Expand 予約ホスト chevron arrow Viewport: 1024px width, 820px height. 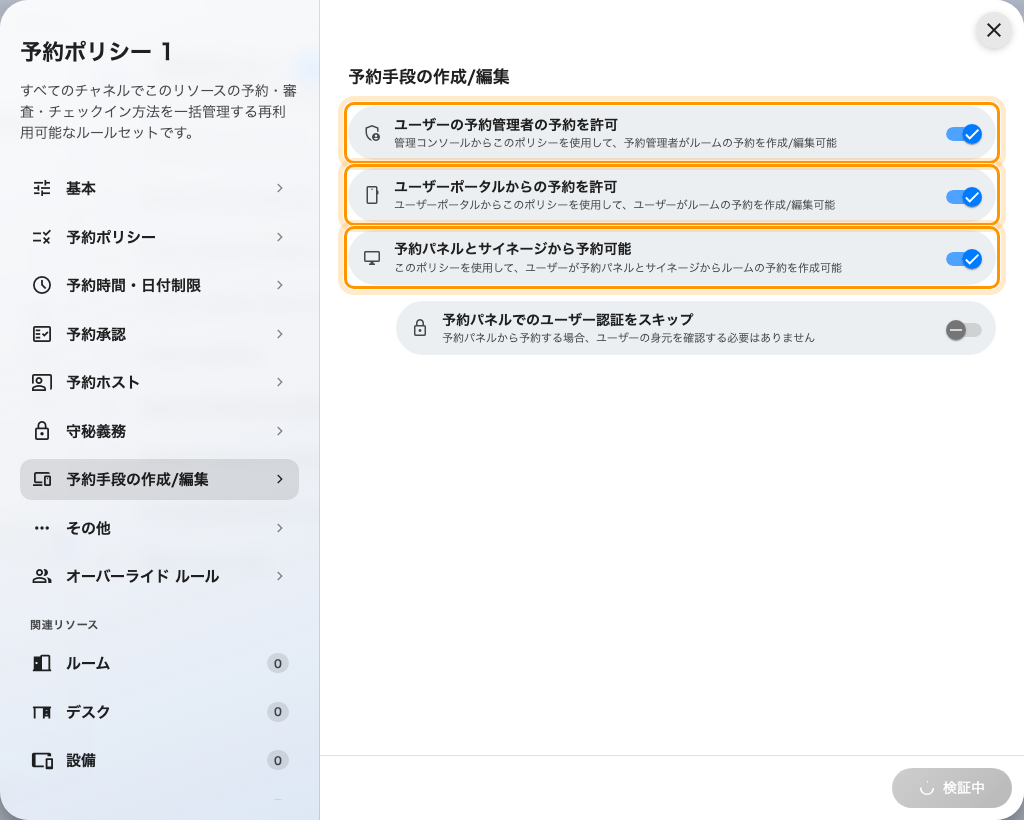pyautogui.click(x=280, y=382)
